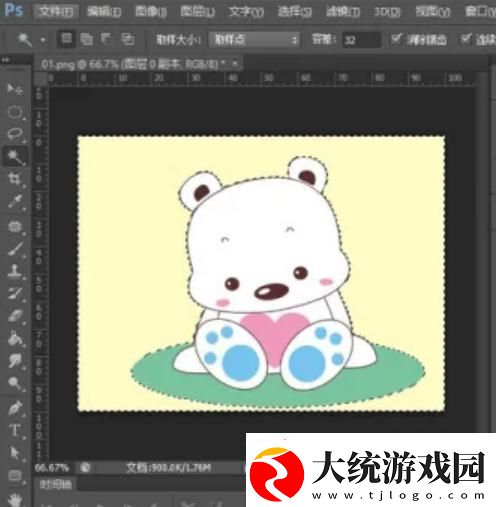Select the Smudge tool
This screenshot has height=507, width=496.
click(x=15, y=361)
